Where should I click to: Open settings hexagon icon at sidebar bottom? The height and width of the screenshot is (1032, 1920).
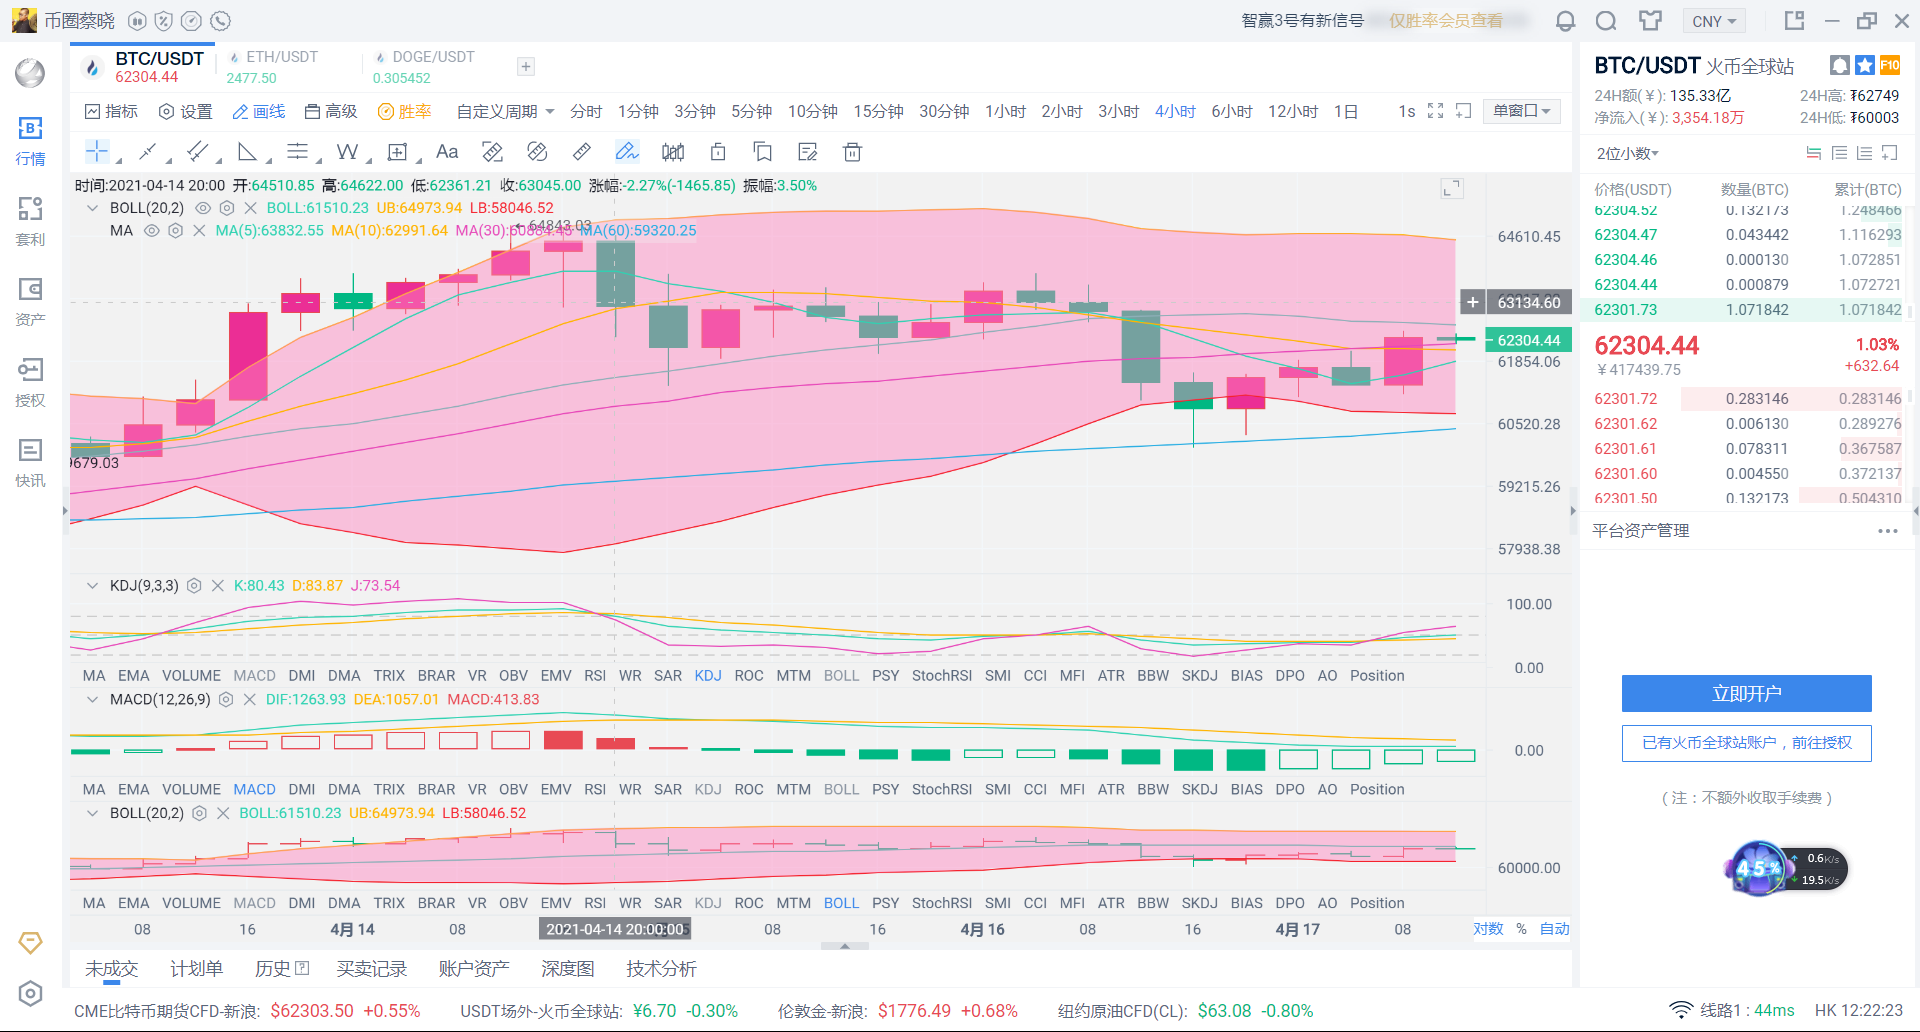click(x=31, y=993)
